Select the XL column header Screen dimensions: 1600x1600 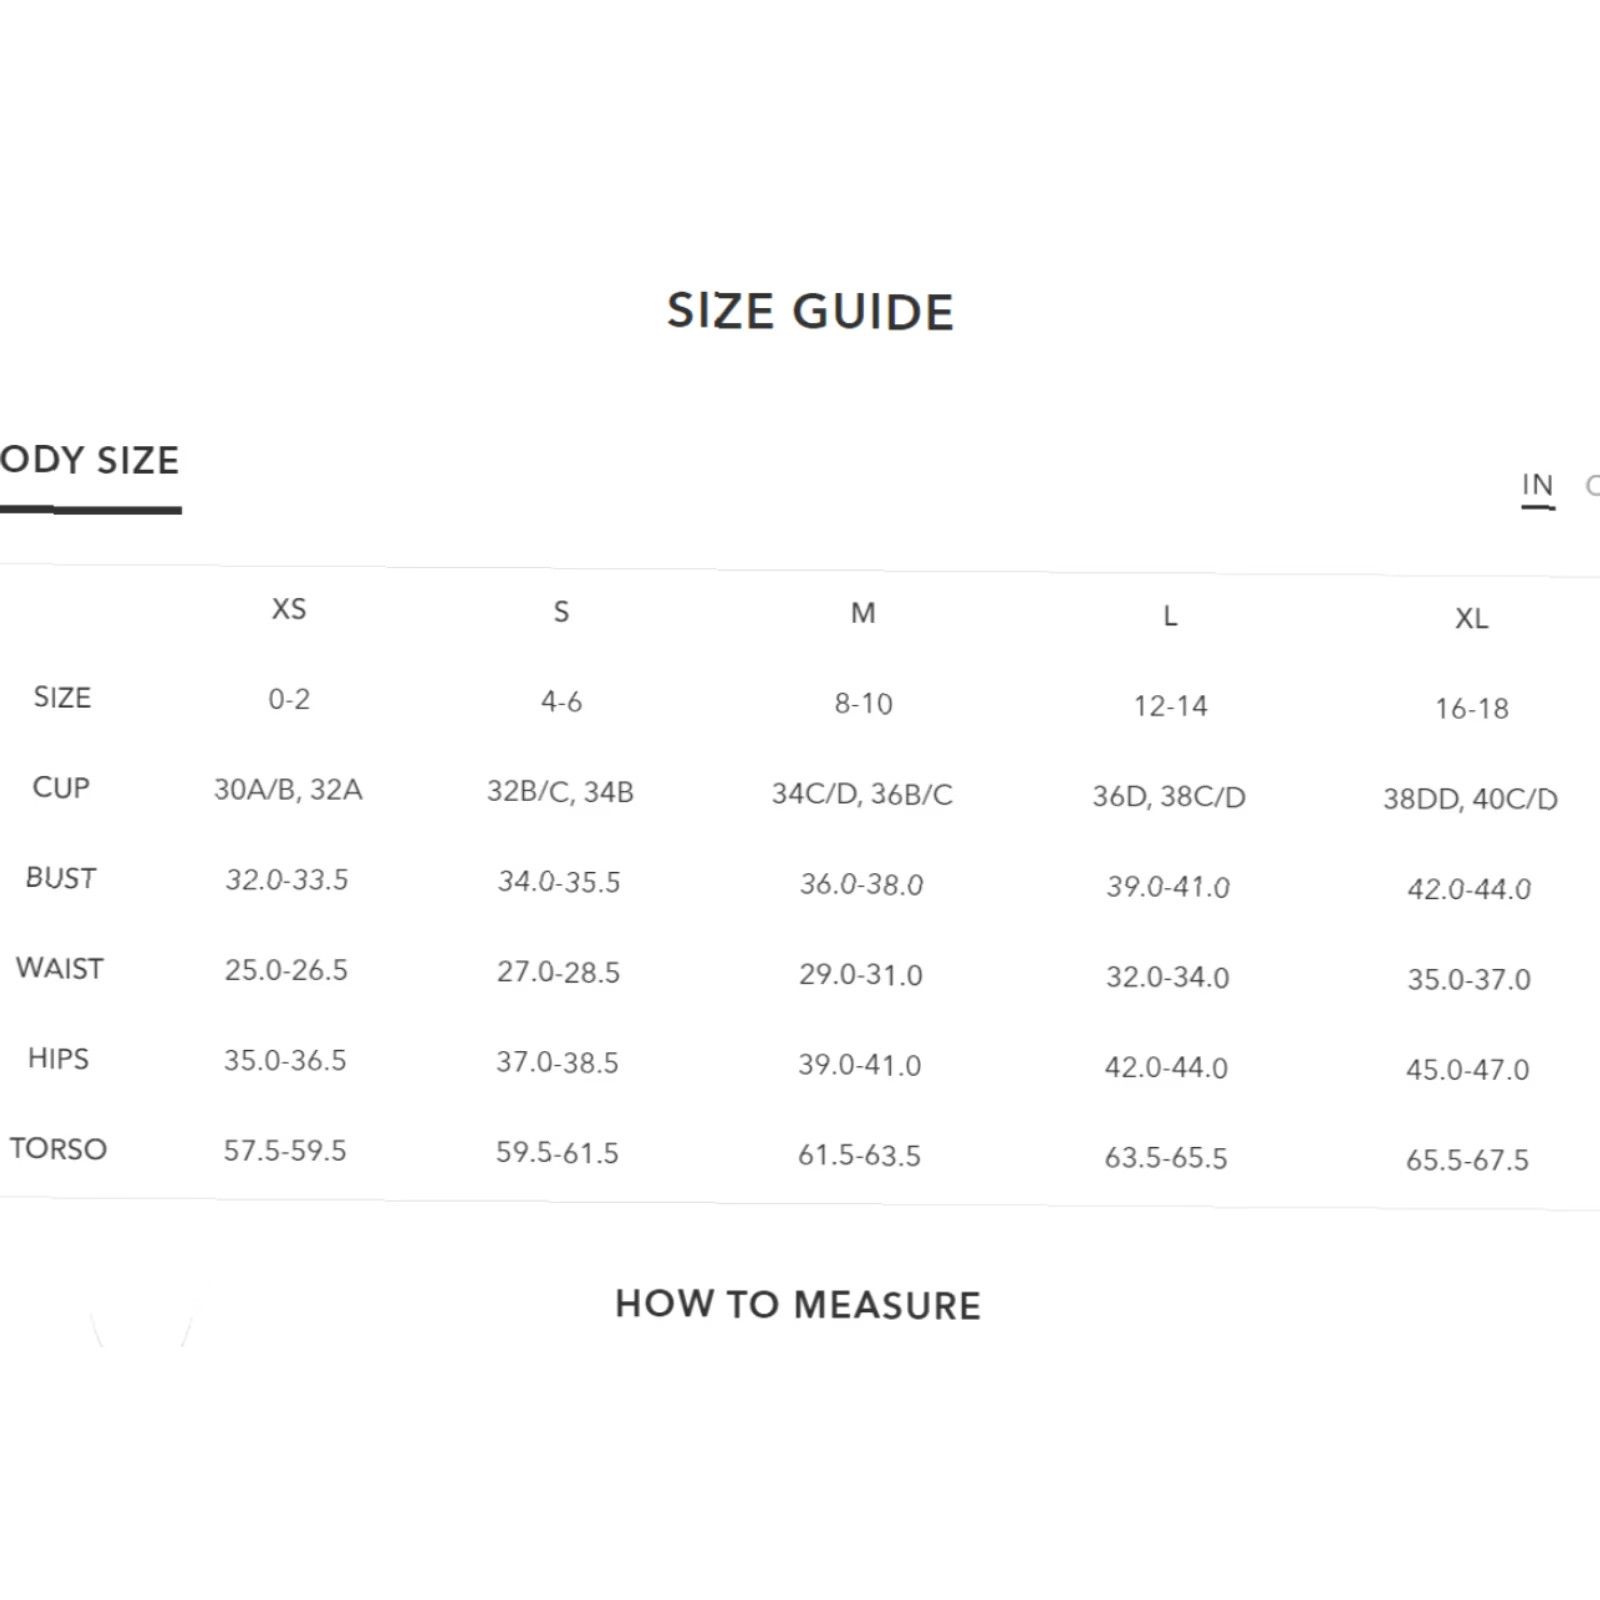1471,618
